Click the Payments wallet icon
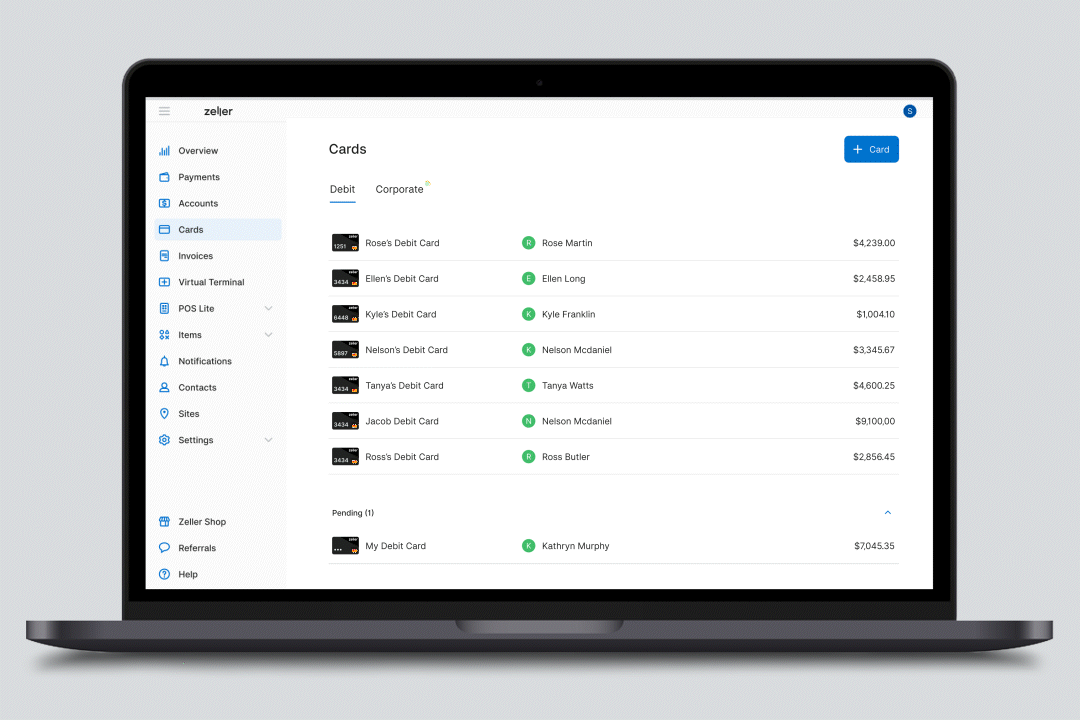This screenshot has height=720, width=1080. (x=164, y=177)
